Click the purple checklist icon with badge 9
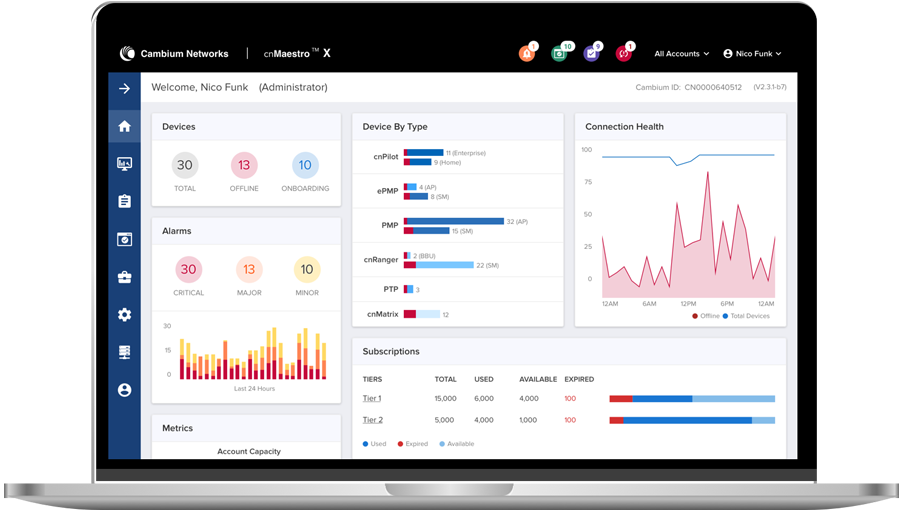Viewport: 900px width, 510px height. click(592, 54)
